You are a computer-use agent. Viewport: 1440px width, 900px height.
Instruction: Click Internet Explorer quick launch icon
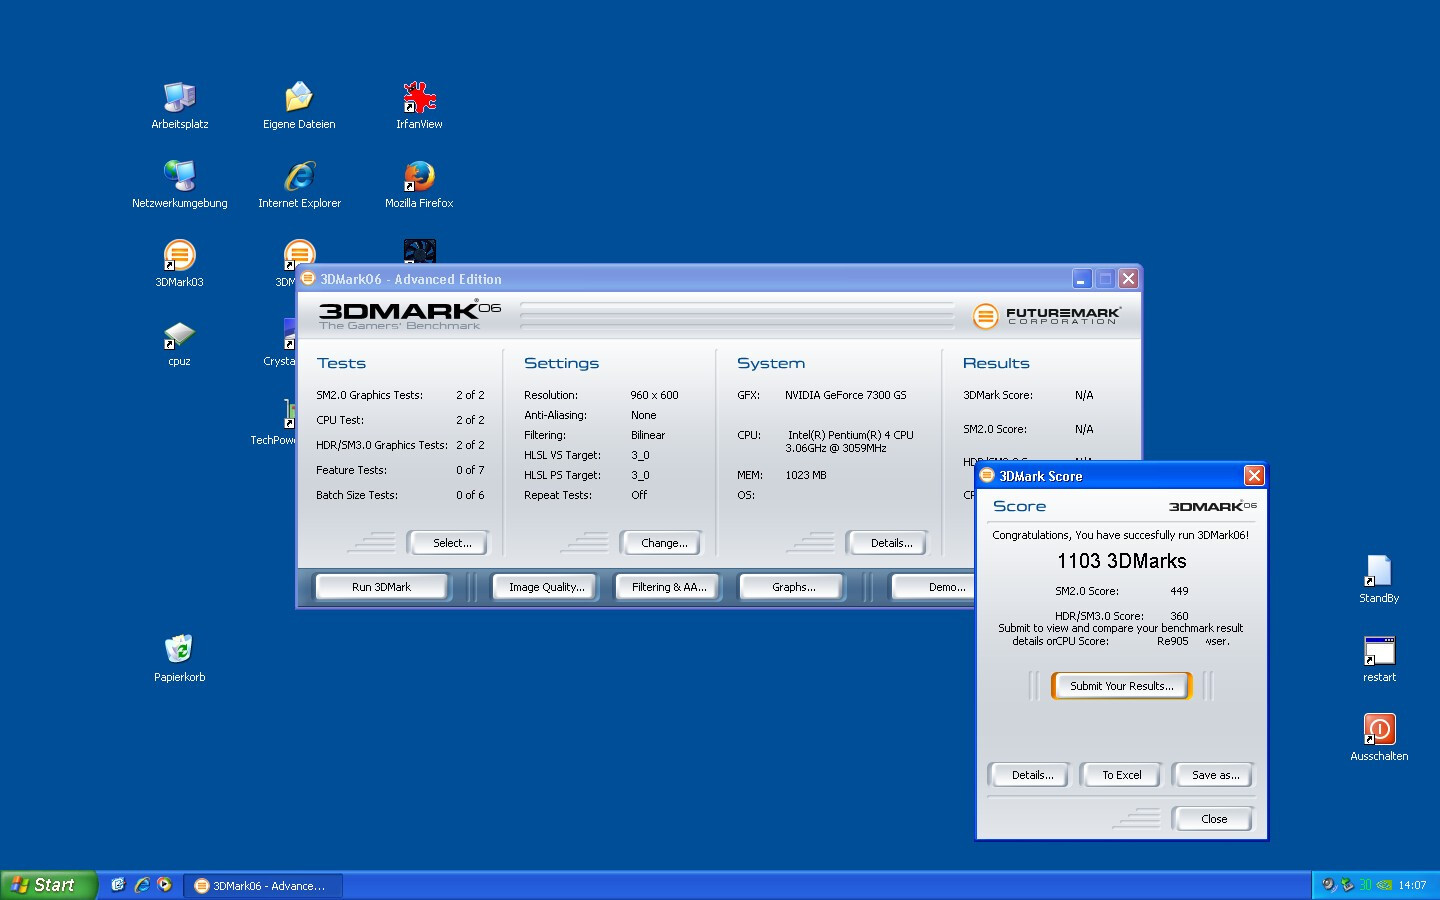(x=141, y=885)
